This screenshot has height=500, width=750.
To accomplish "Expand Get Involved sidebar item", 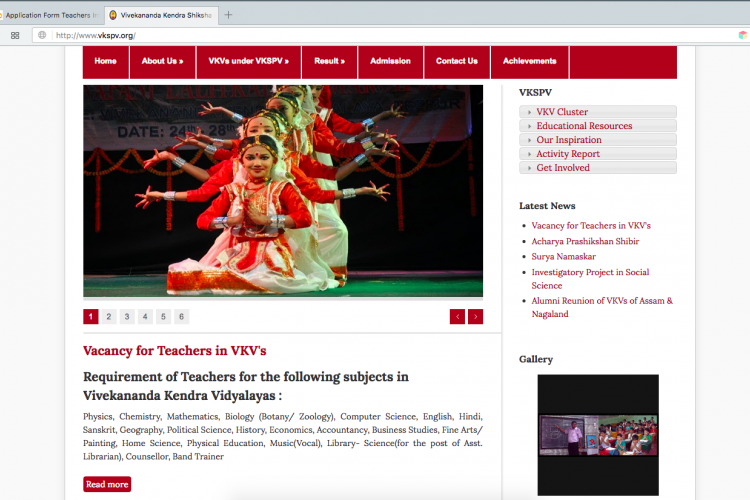I will pos(598,167).
